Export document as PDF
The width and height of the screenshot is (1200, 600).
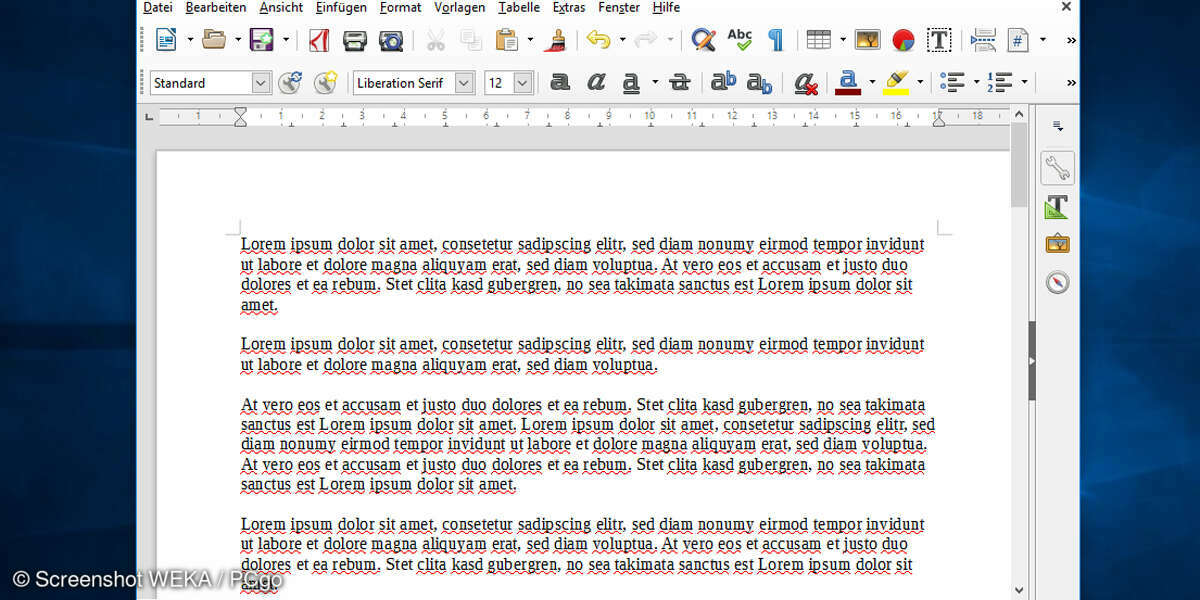click(x=319, y=40)
